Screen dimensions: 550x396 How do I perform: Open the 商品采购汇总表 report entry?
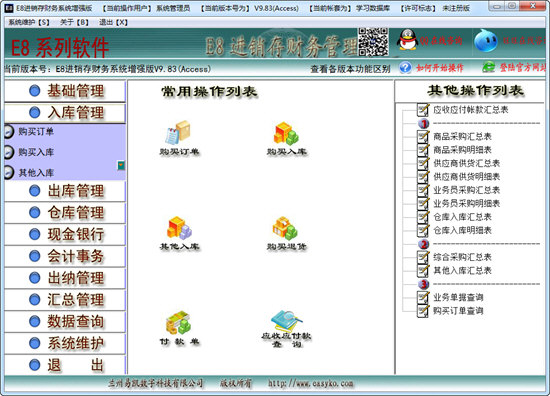[462, 136]
